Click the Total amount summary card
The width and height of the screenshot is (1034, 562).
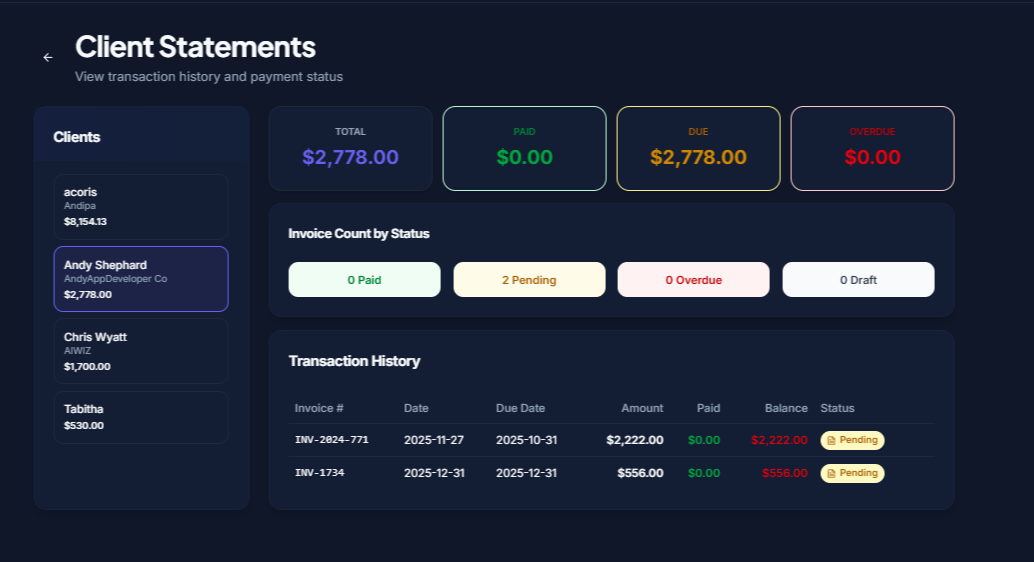[x=350, y=148]
